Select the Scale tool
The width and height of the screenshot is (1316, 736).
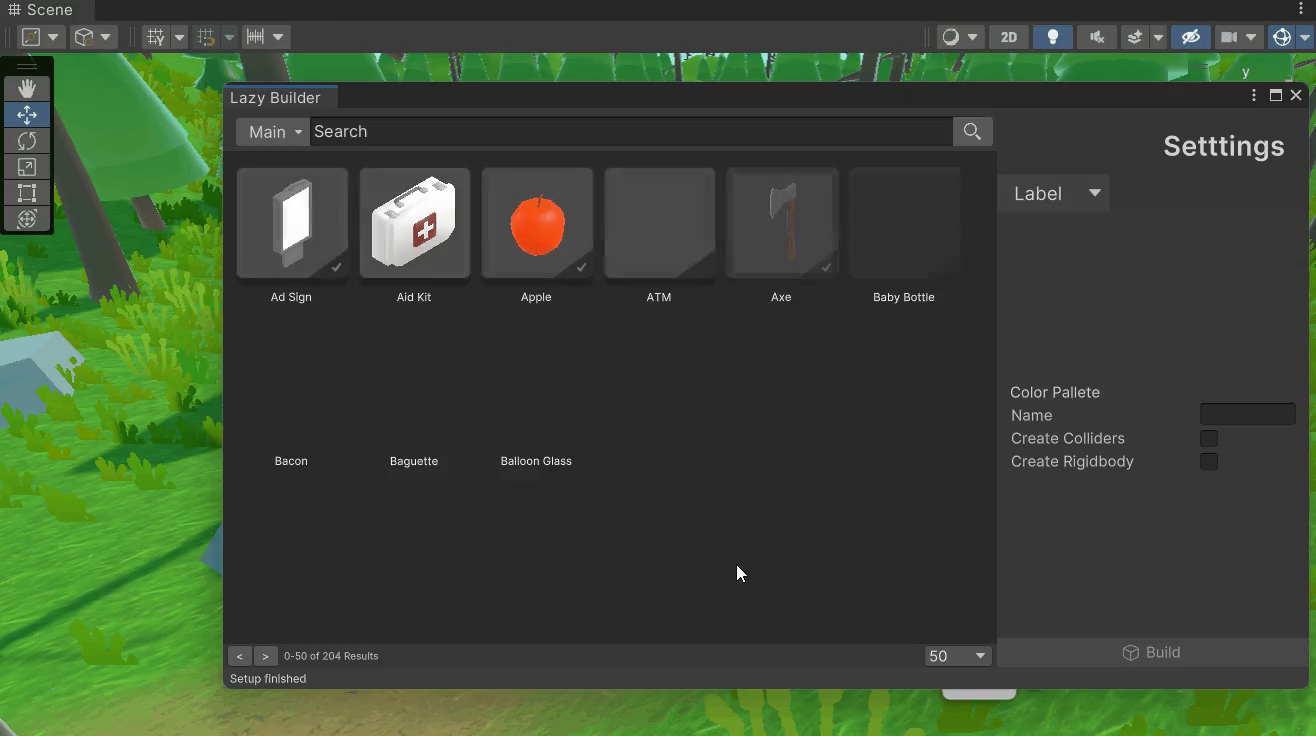[x=27, y=167]
